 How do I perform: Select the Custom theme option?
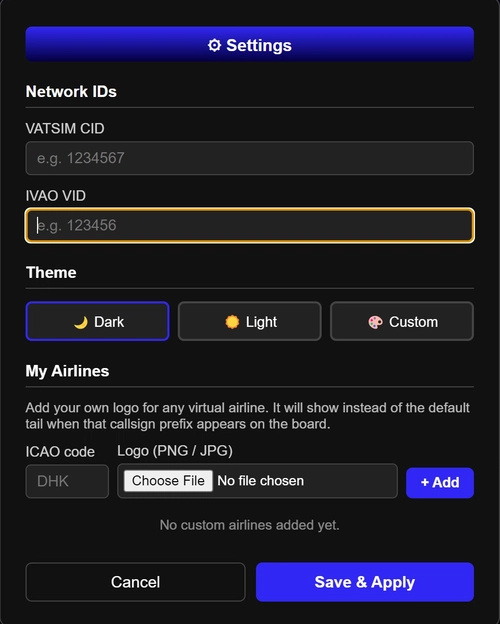pyautogui.click(x=402, y=321)
